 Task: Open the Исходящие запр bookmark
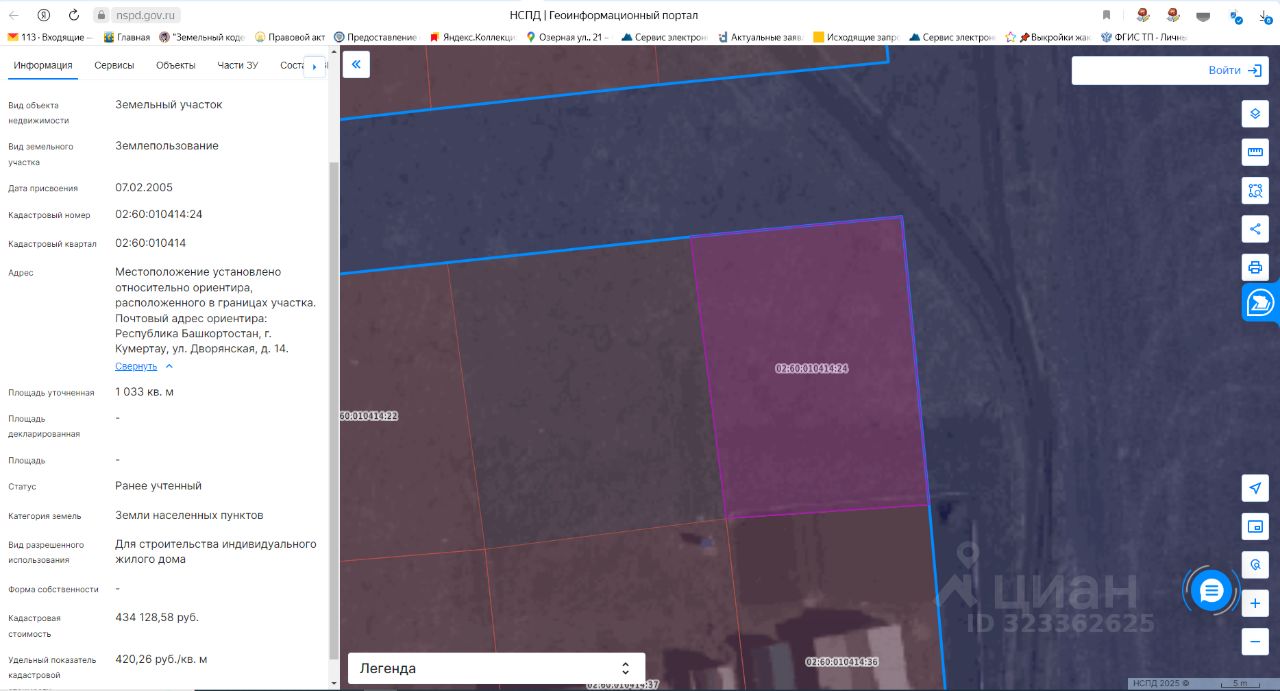(855, 37)
